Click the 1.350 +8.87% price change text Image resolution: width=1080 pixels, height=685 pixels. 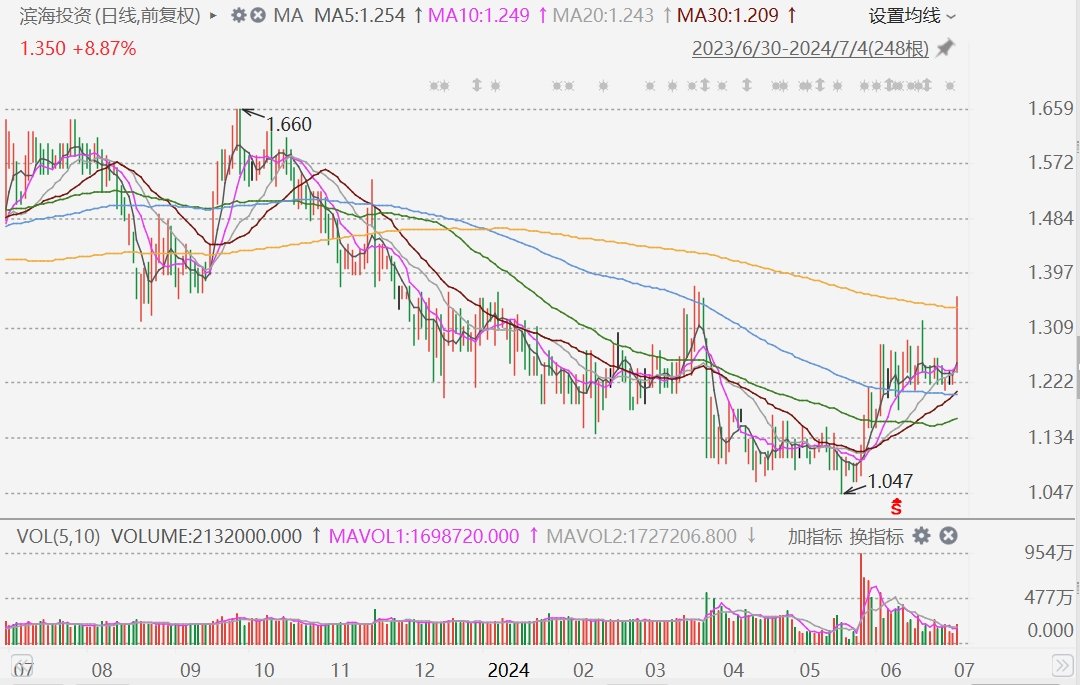[78, 48]
